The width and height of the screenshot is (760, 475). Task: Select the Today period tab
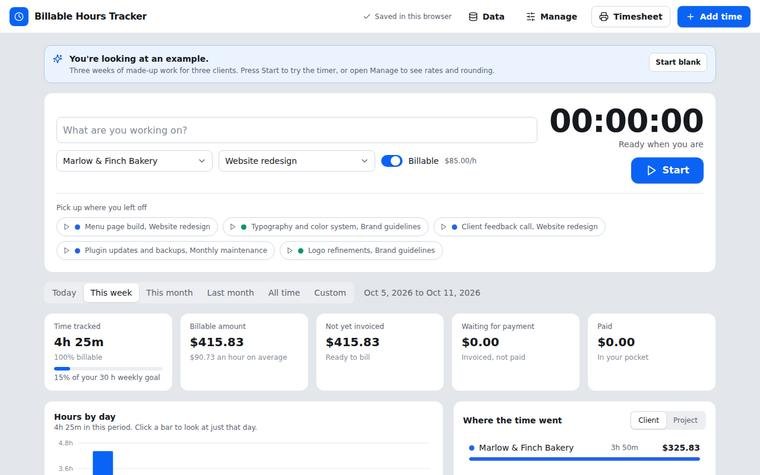[x=64, y=293]
